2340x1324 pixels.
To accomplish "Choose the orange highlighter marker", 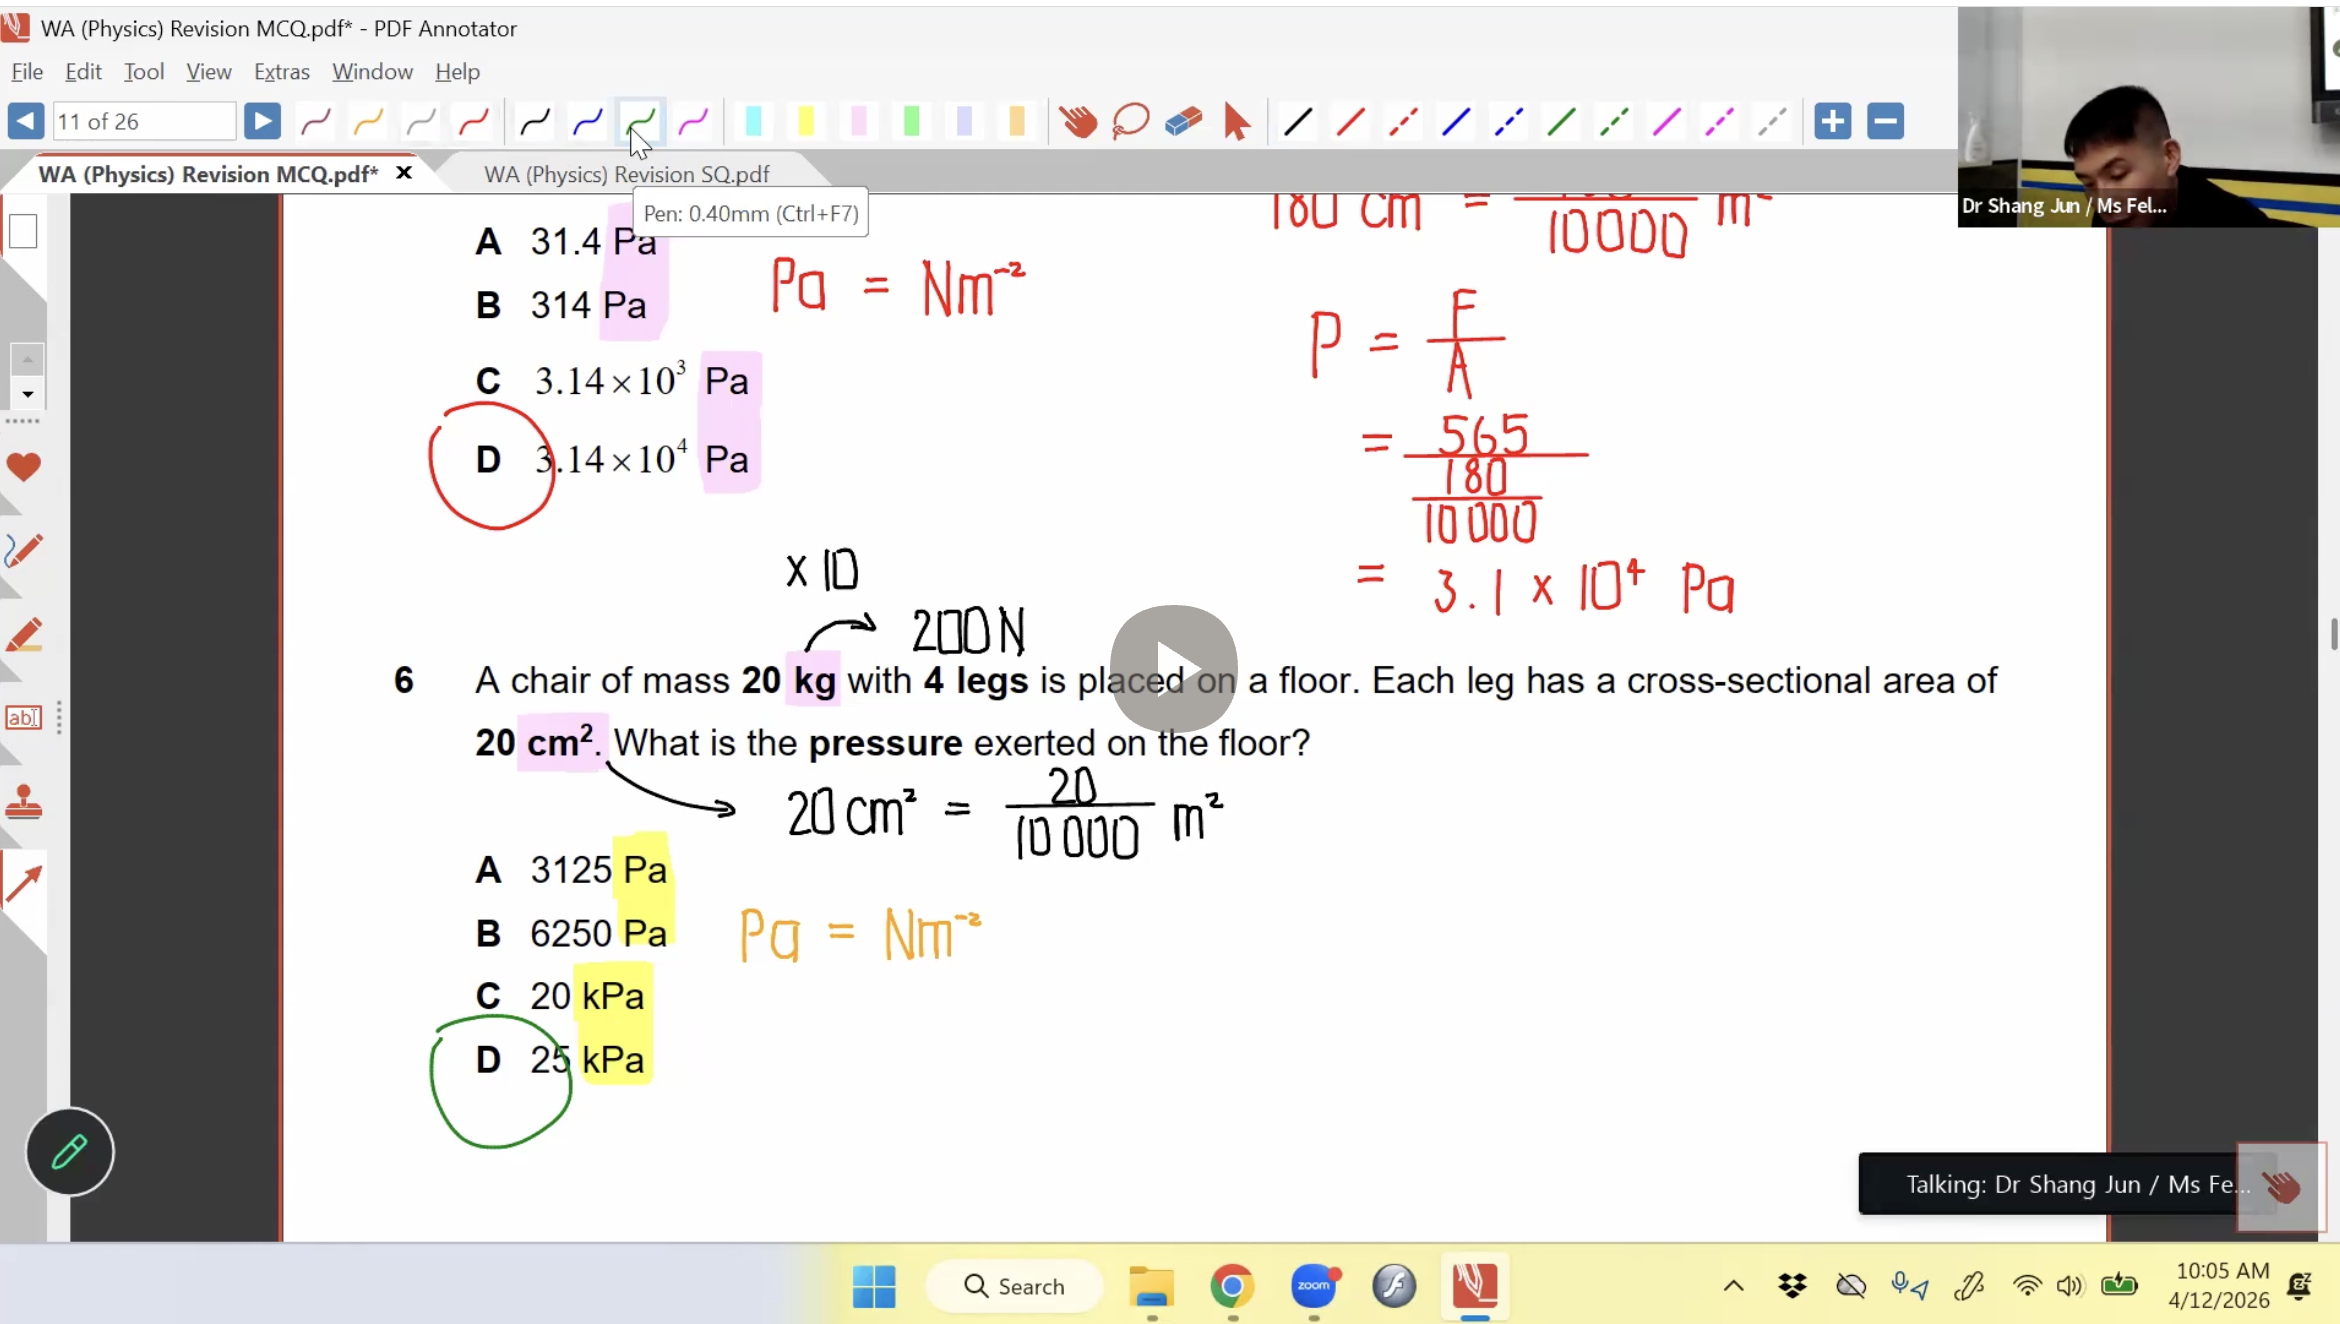I will point(1017,121).
